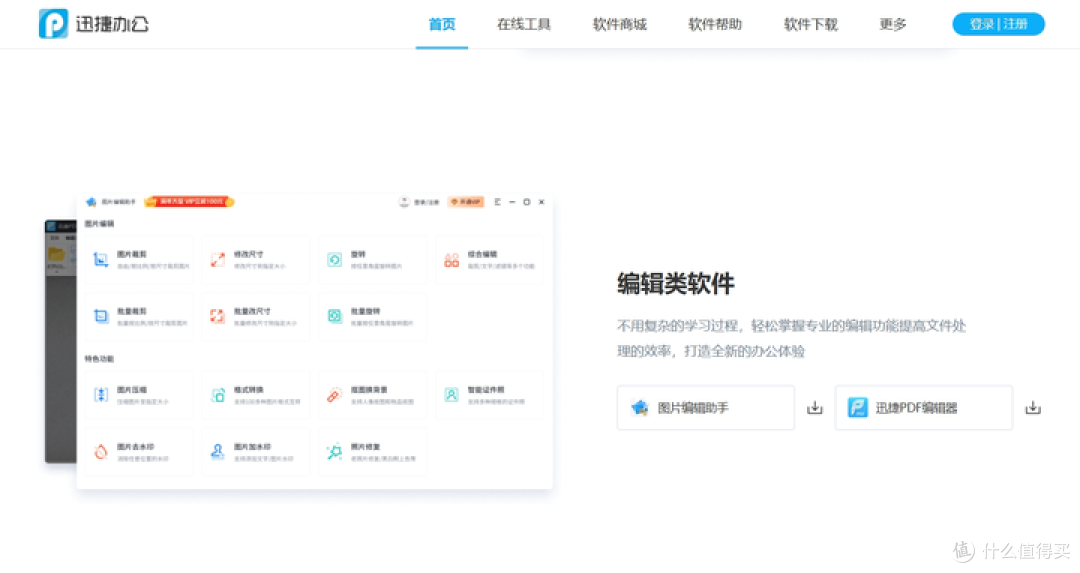Click the user avatar icon in app header

404,202
